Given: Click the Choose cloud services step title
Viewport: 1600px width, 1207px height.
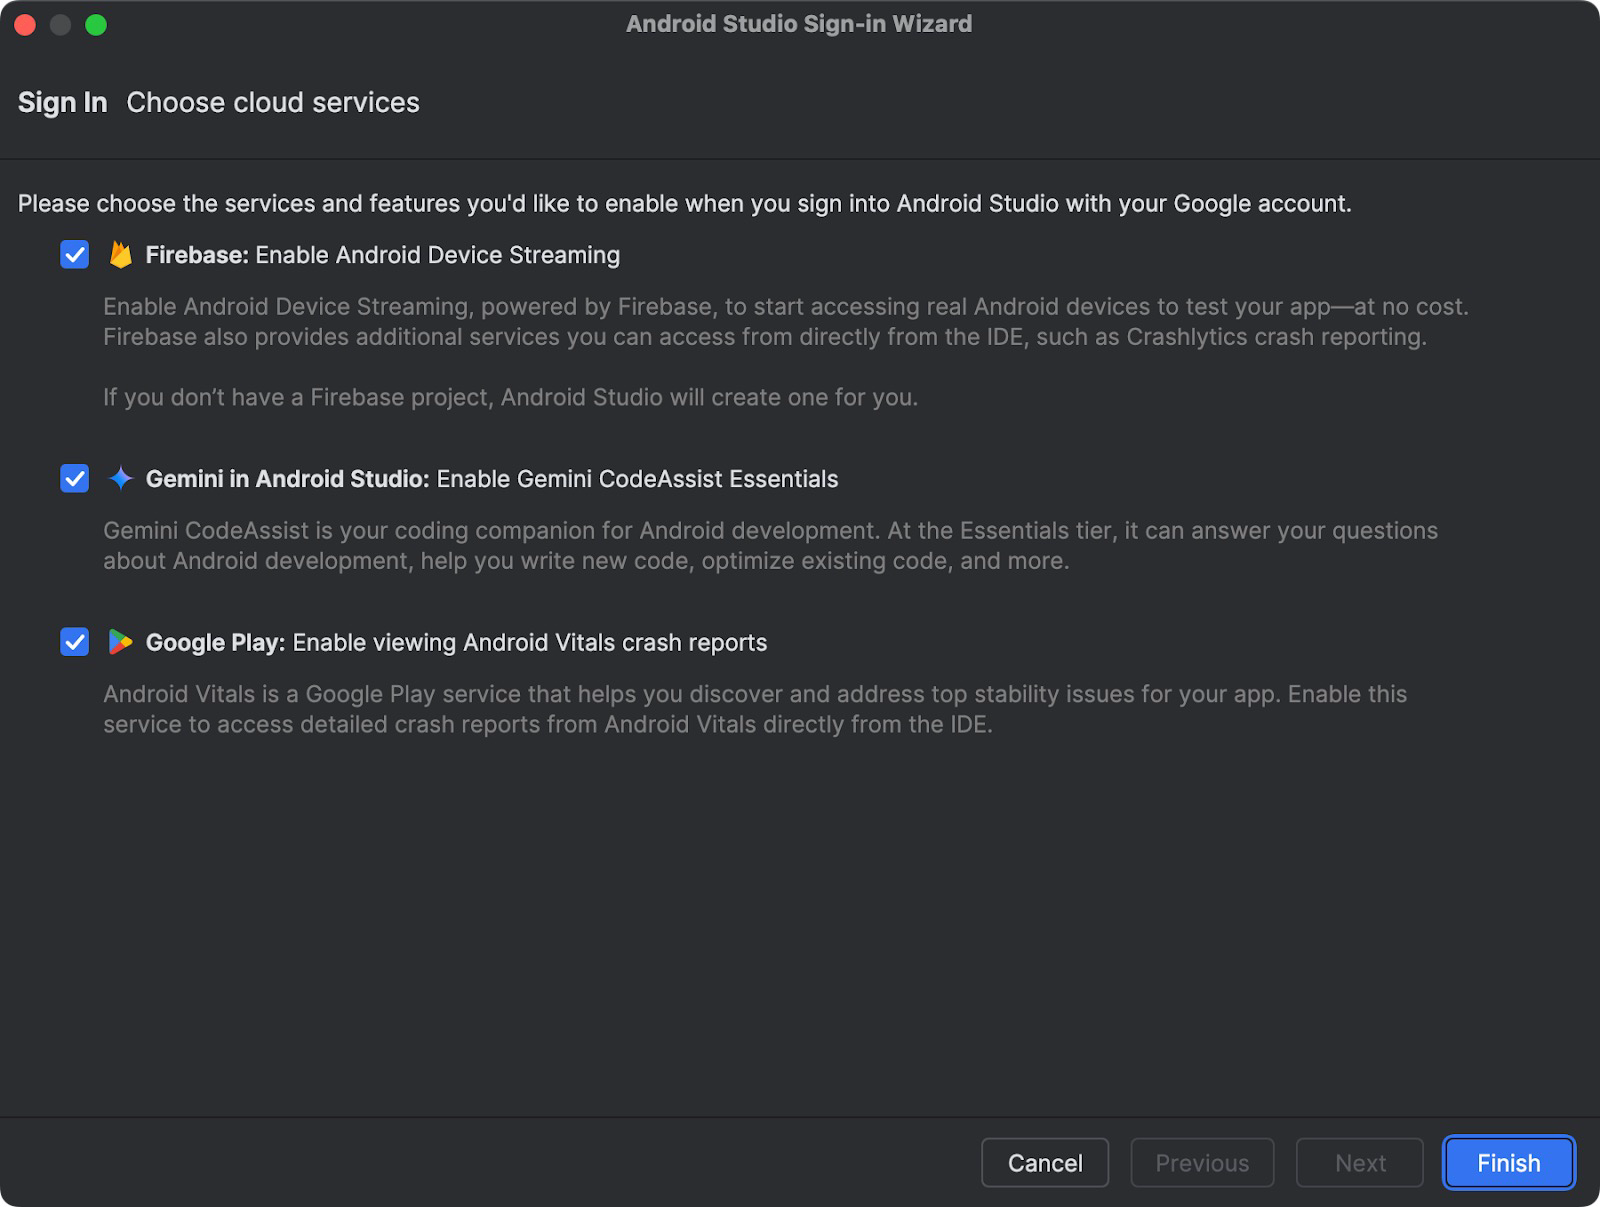Looking at the screenshot, I should [x=273, y=103].
